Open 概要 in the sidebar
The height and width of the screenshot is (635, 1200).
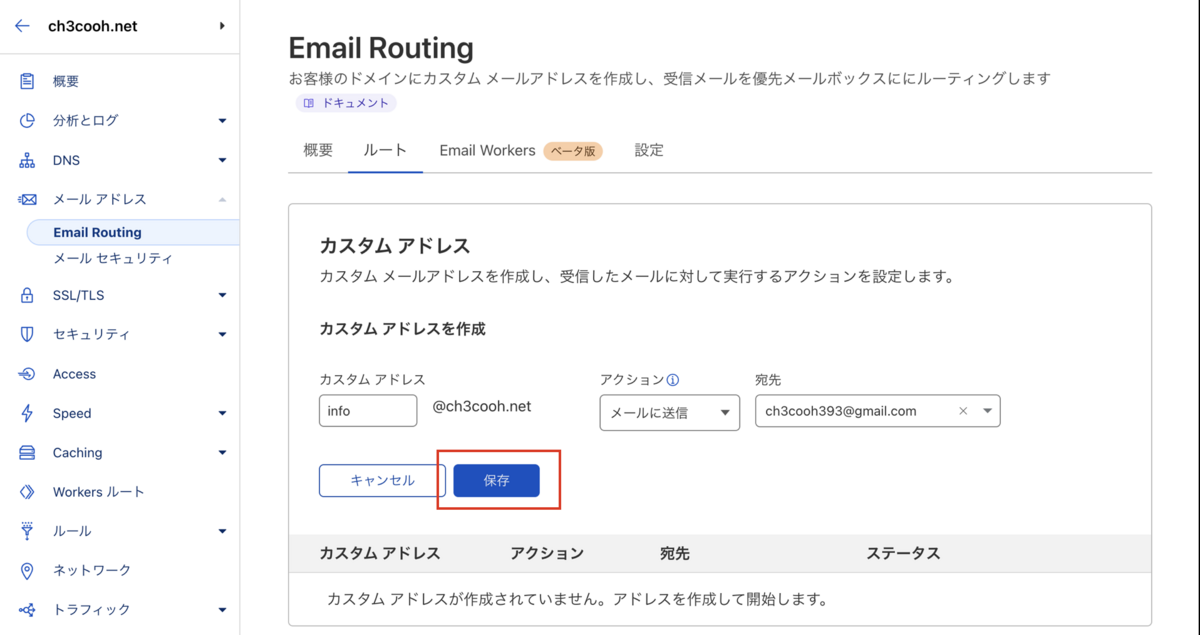[66, 81]
